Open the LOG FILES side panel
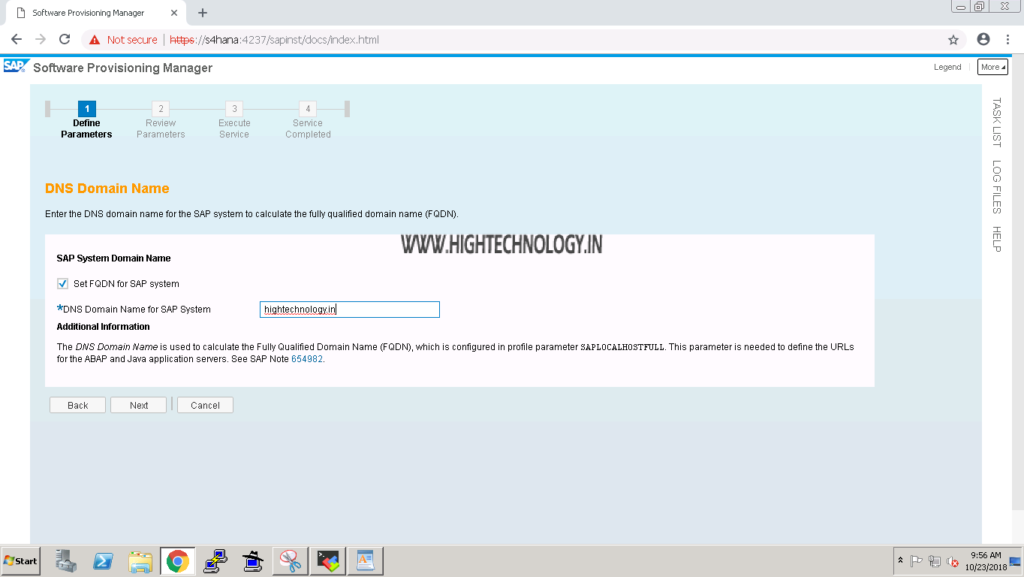 coord(997,187)
